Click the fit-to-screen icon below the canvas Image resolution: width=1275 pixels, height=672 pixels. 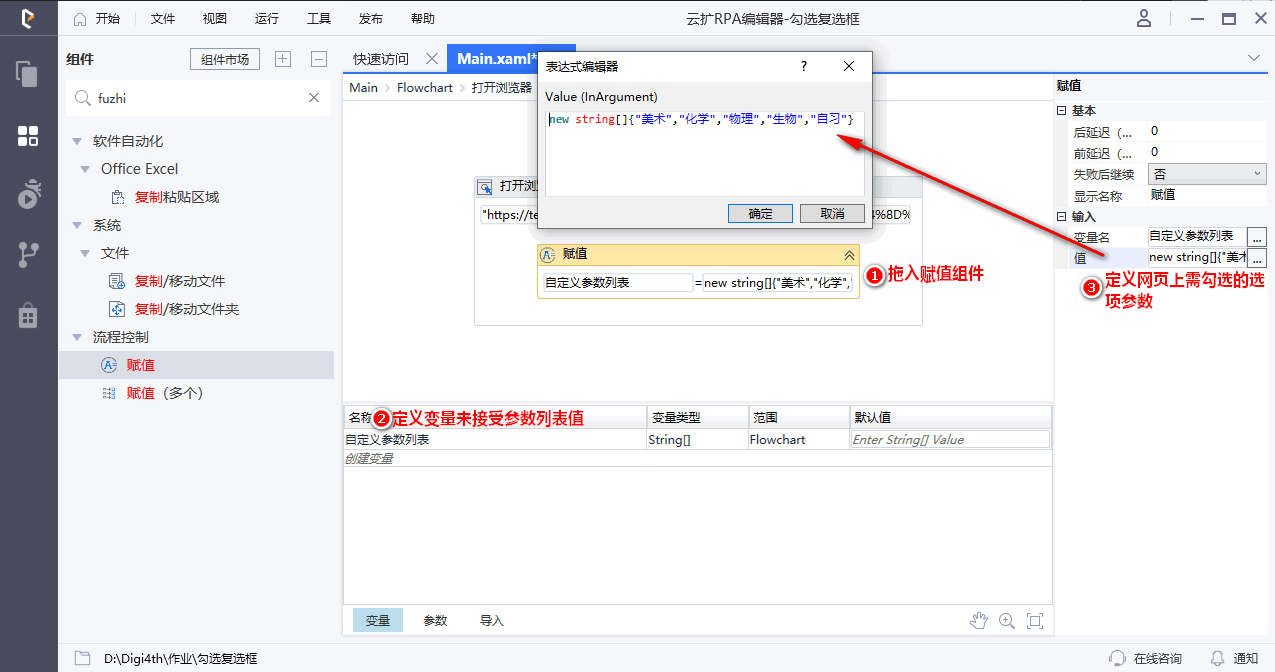tap(1035, 621)
